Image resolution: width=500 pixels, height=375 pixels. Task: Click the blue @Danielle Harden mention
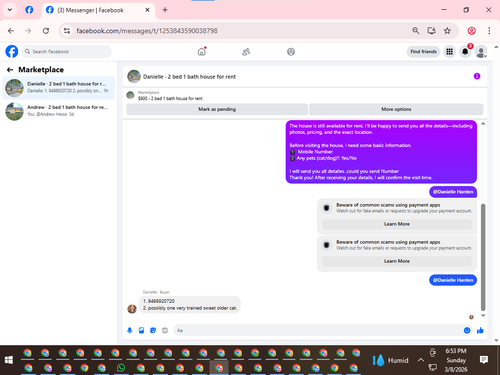tap(453, 280)
